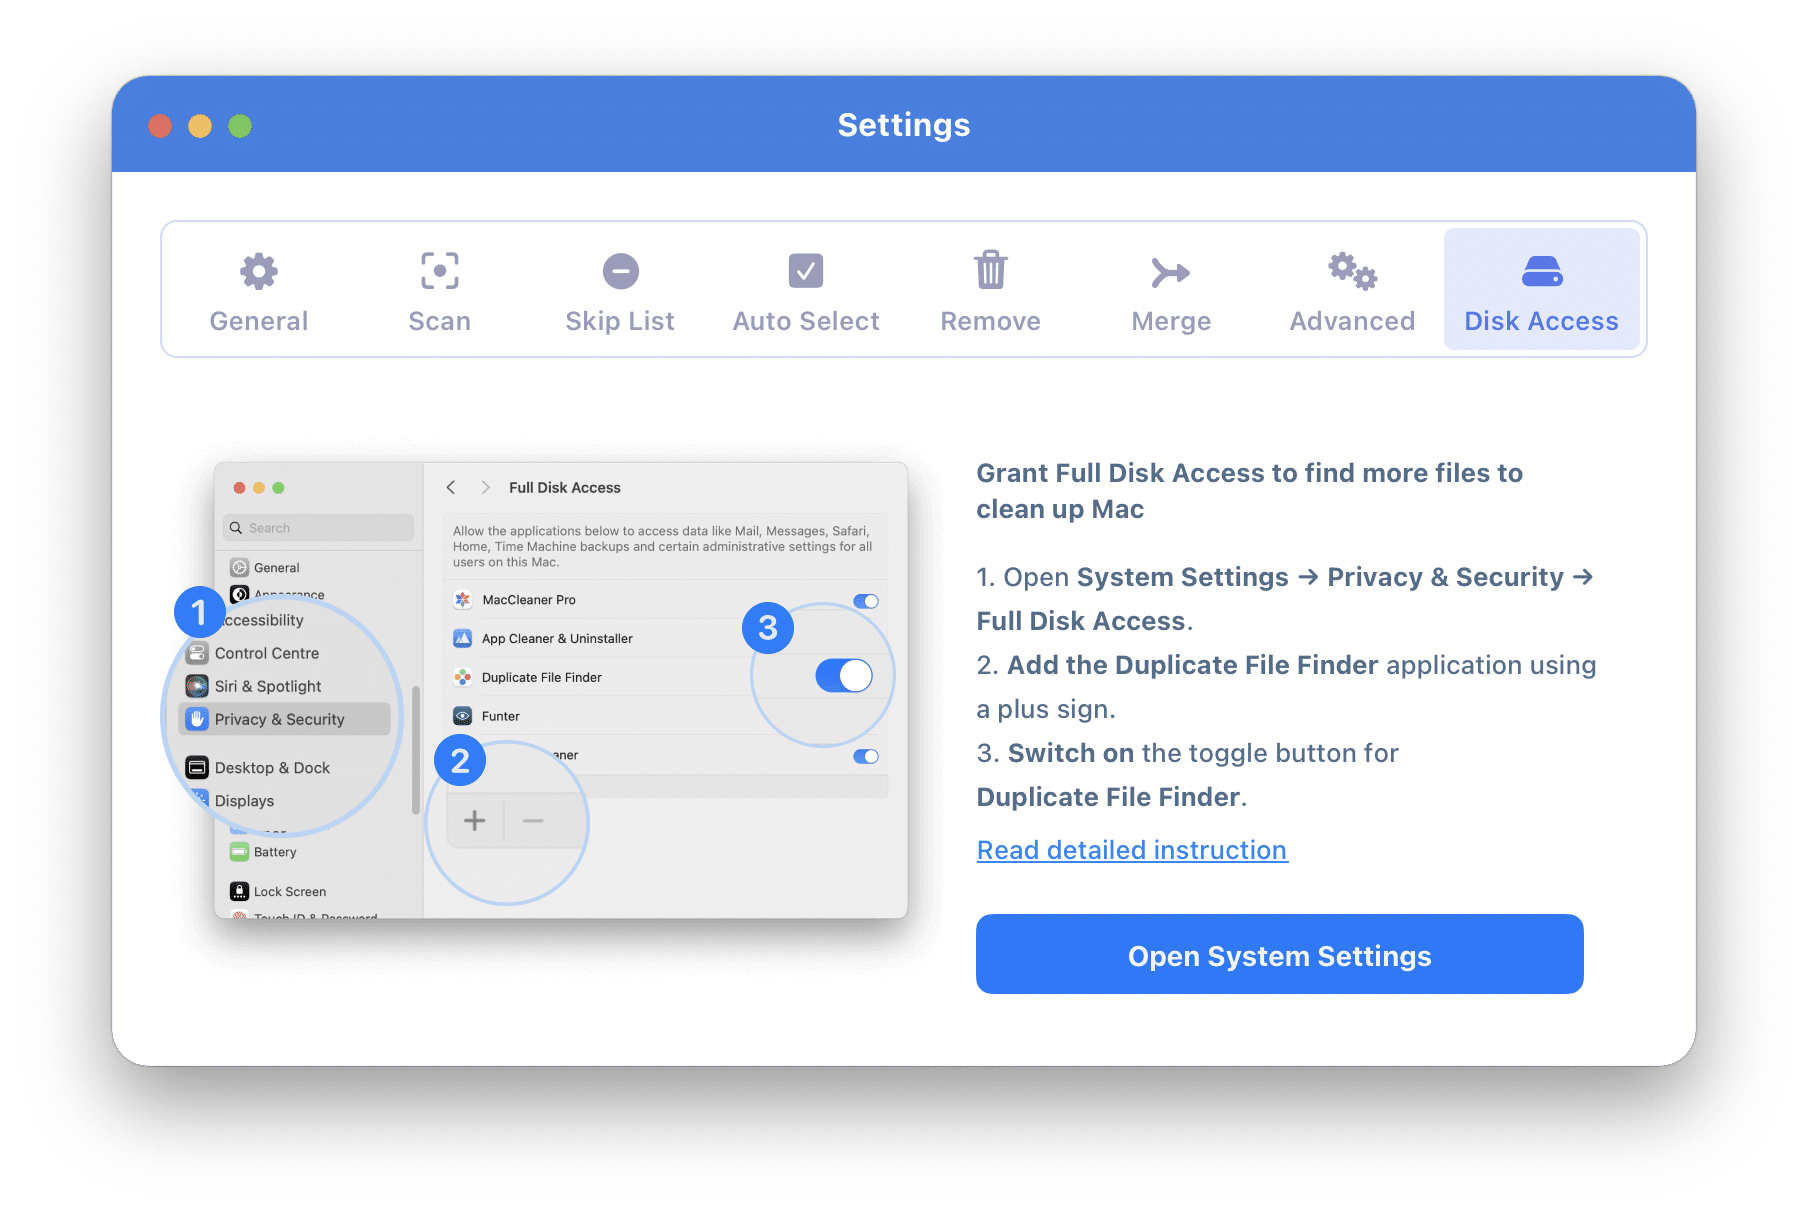Close the Settings window with red button

[160, 126]
